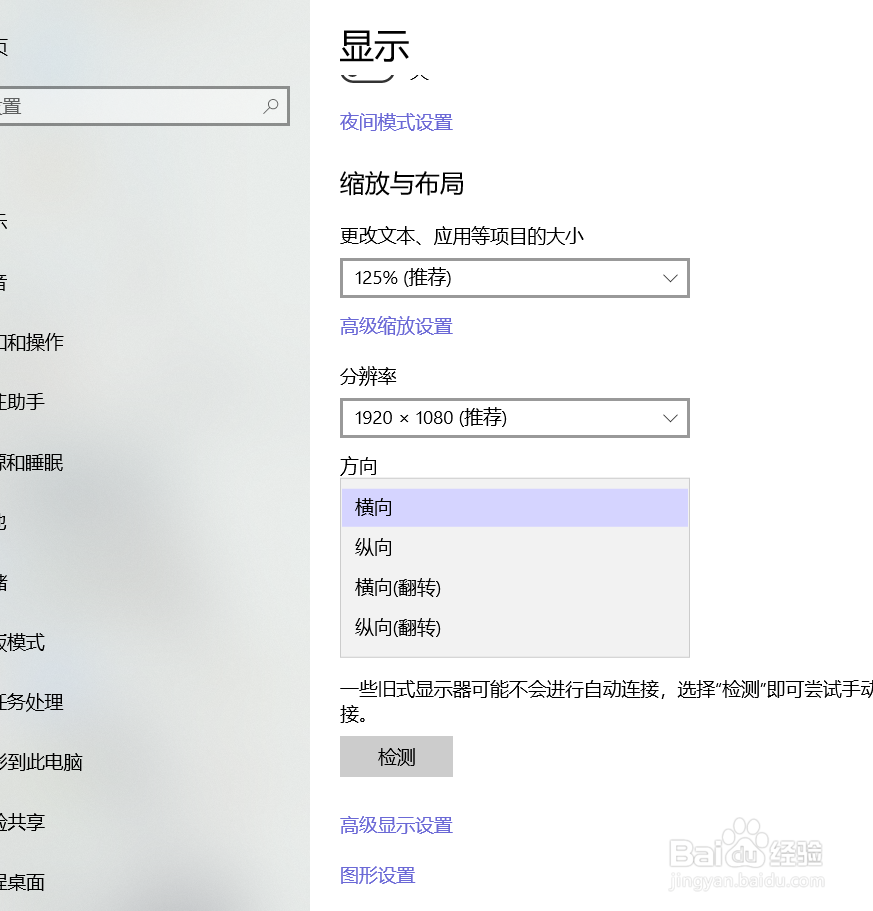The image size is (873, 911).
Task: Focus the settings search input field
Action: pyautogui.click(x=143, y=106)
